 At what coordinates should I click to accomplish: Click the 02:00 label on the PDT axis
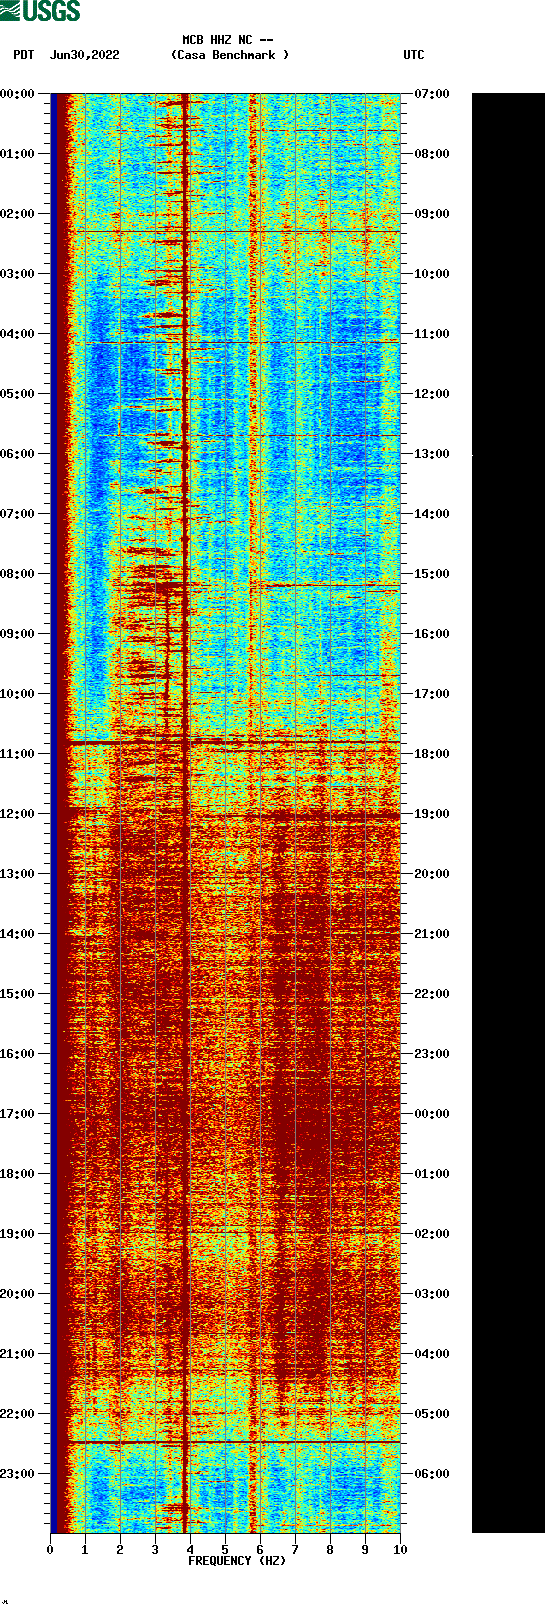tap(17, 214)
